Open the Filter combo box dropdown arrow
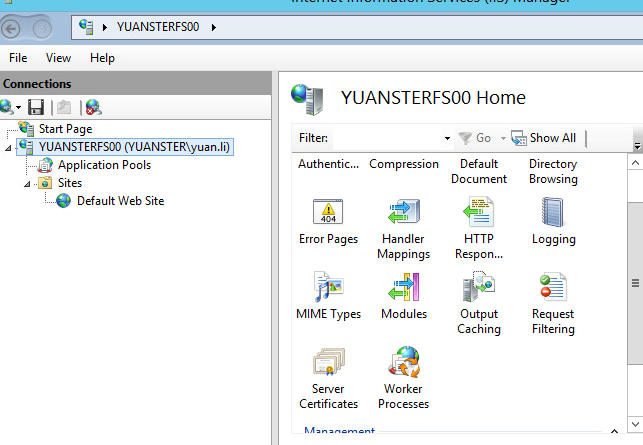 click(447, 138)
